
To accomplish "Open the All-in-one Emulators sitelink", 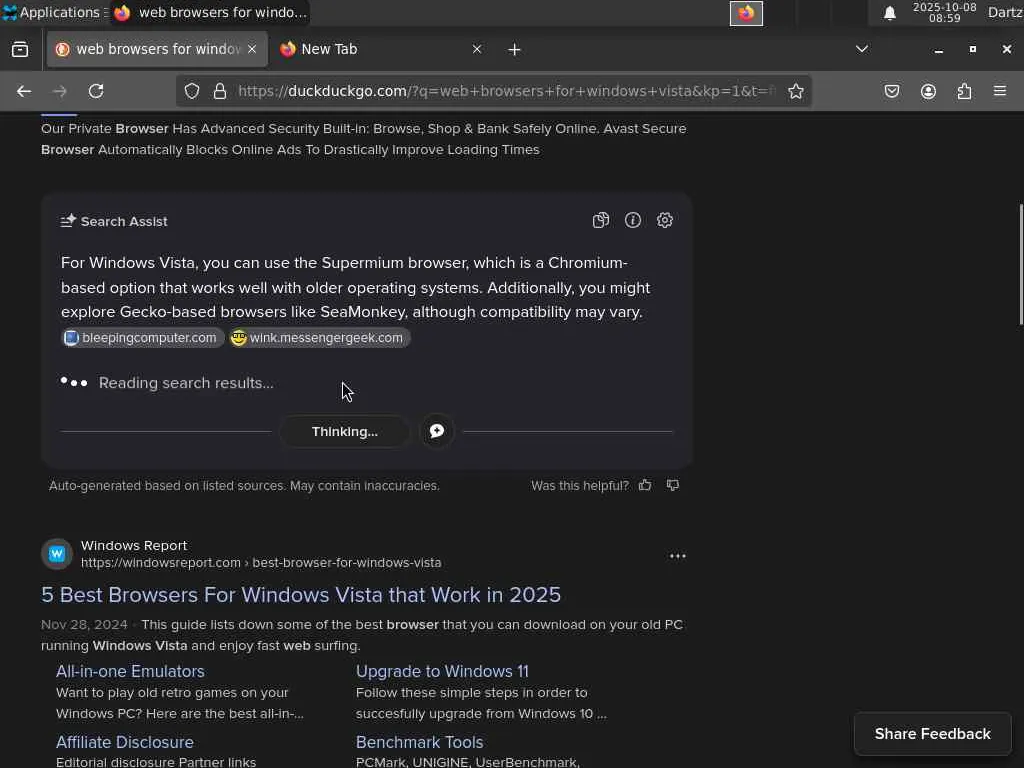I will [x=130, y=671].
